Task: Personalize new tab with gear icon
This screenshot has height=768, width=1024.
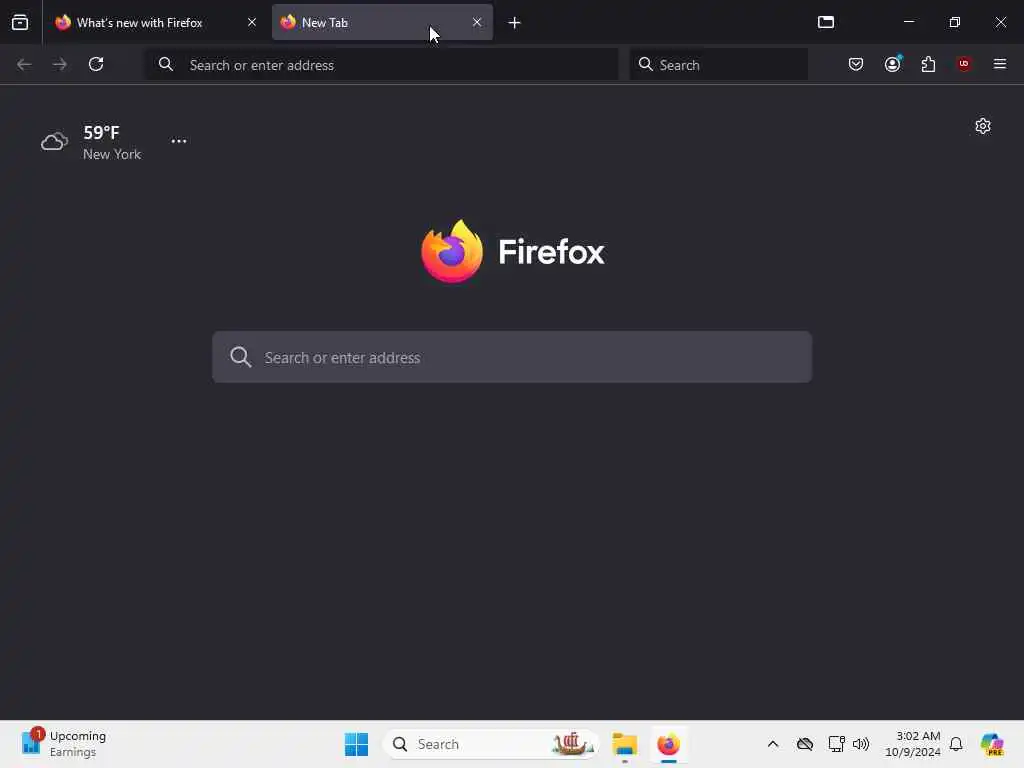Action: point(983,126)
